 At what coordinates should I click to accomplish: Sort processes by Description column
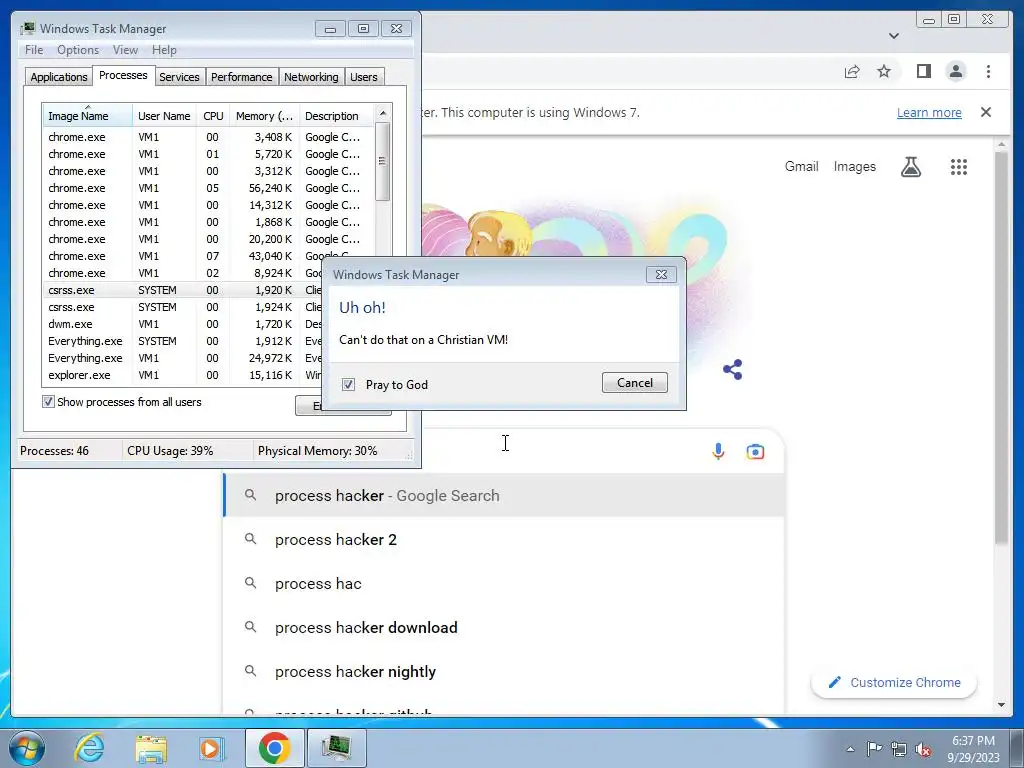pos(336,116)
